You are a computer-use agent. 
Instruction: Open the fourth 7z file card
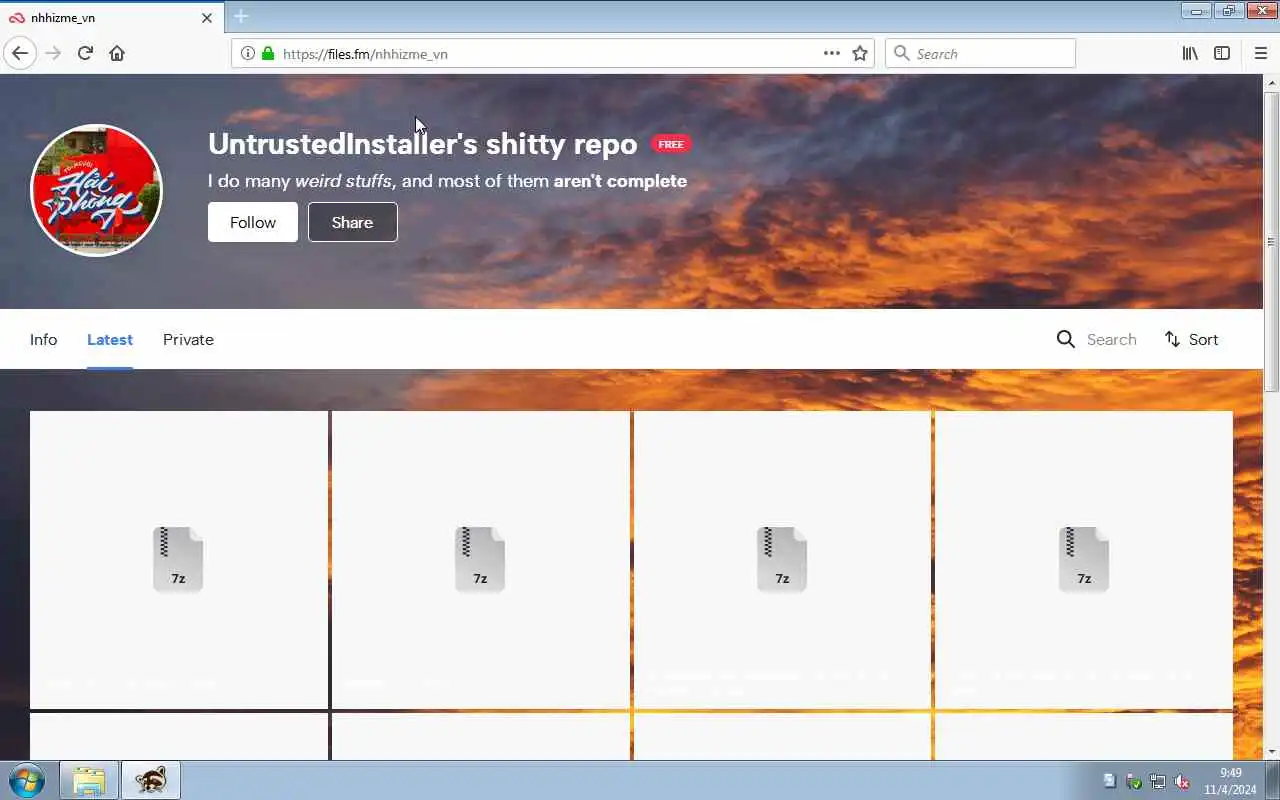pos(1084,560)
